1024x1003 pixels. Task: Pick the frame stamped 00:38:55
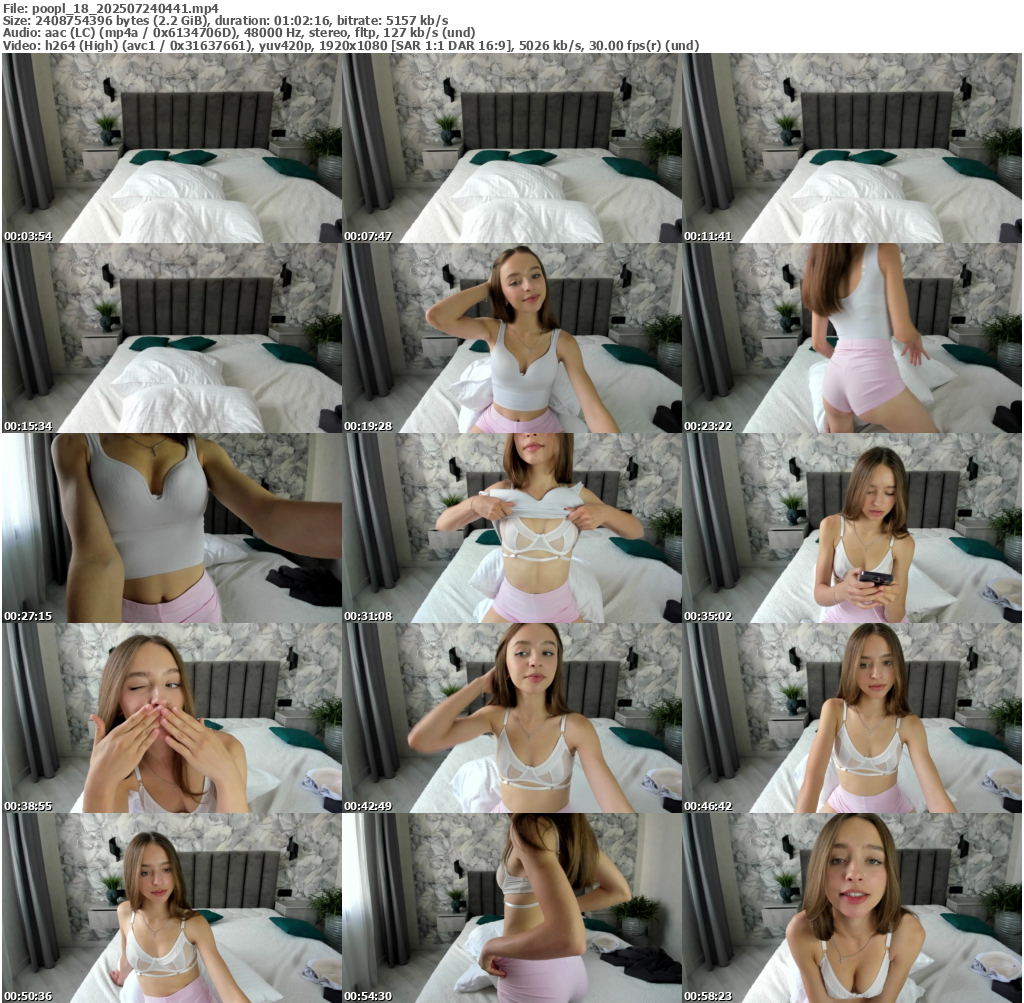[172, 718]
